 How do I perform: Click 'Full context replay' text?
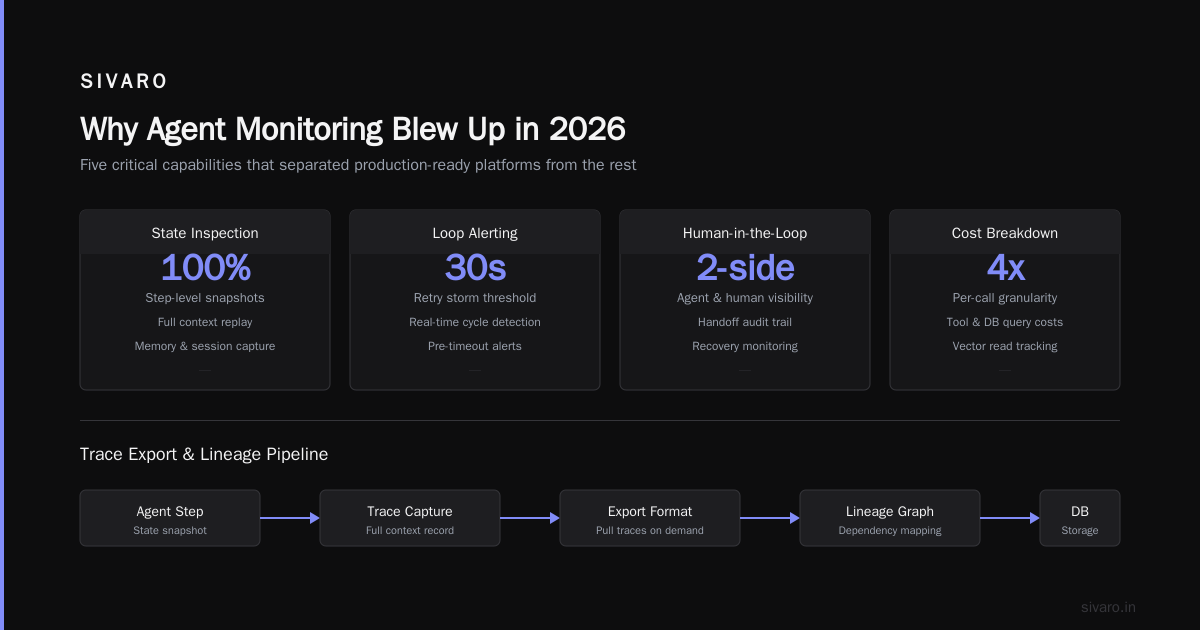[x=205, y=322]
